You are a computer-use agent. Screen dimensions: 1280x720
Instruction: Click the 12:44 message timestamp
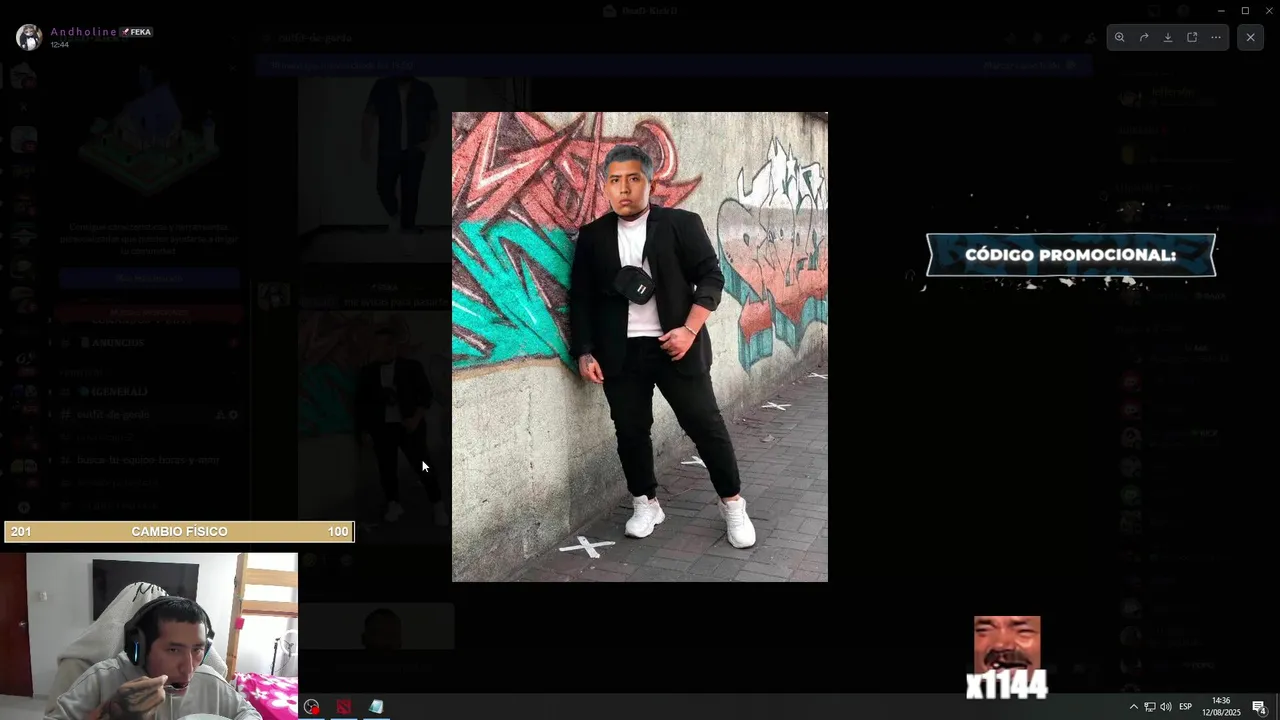pyautogui.click(x=60, y=45)
